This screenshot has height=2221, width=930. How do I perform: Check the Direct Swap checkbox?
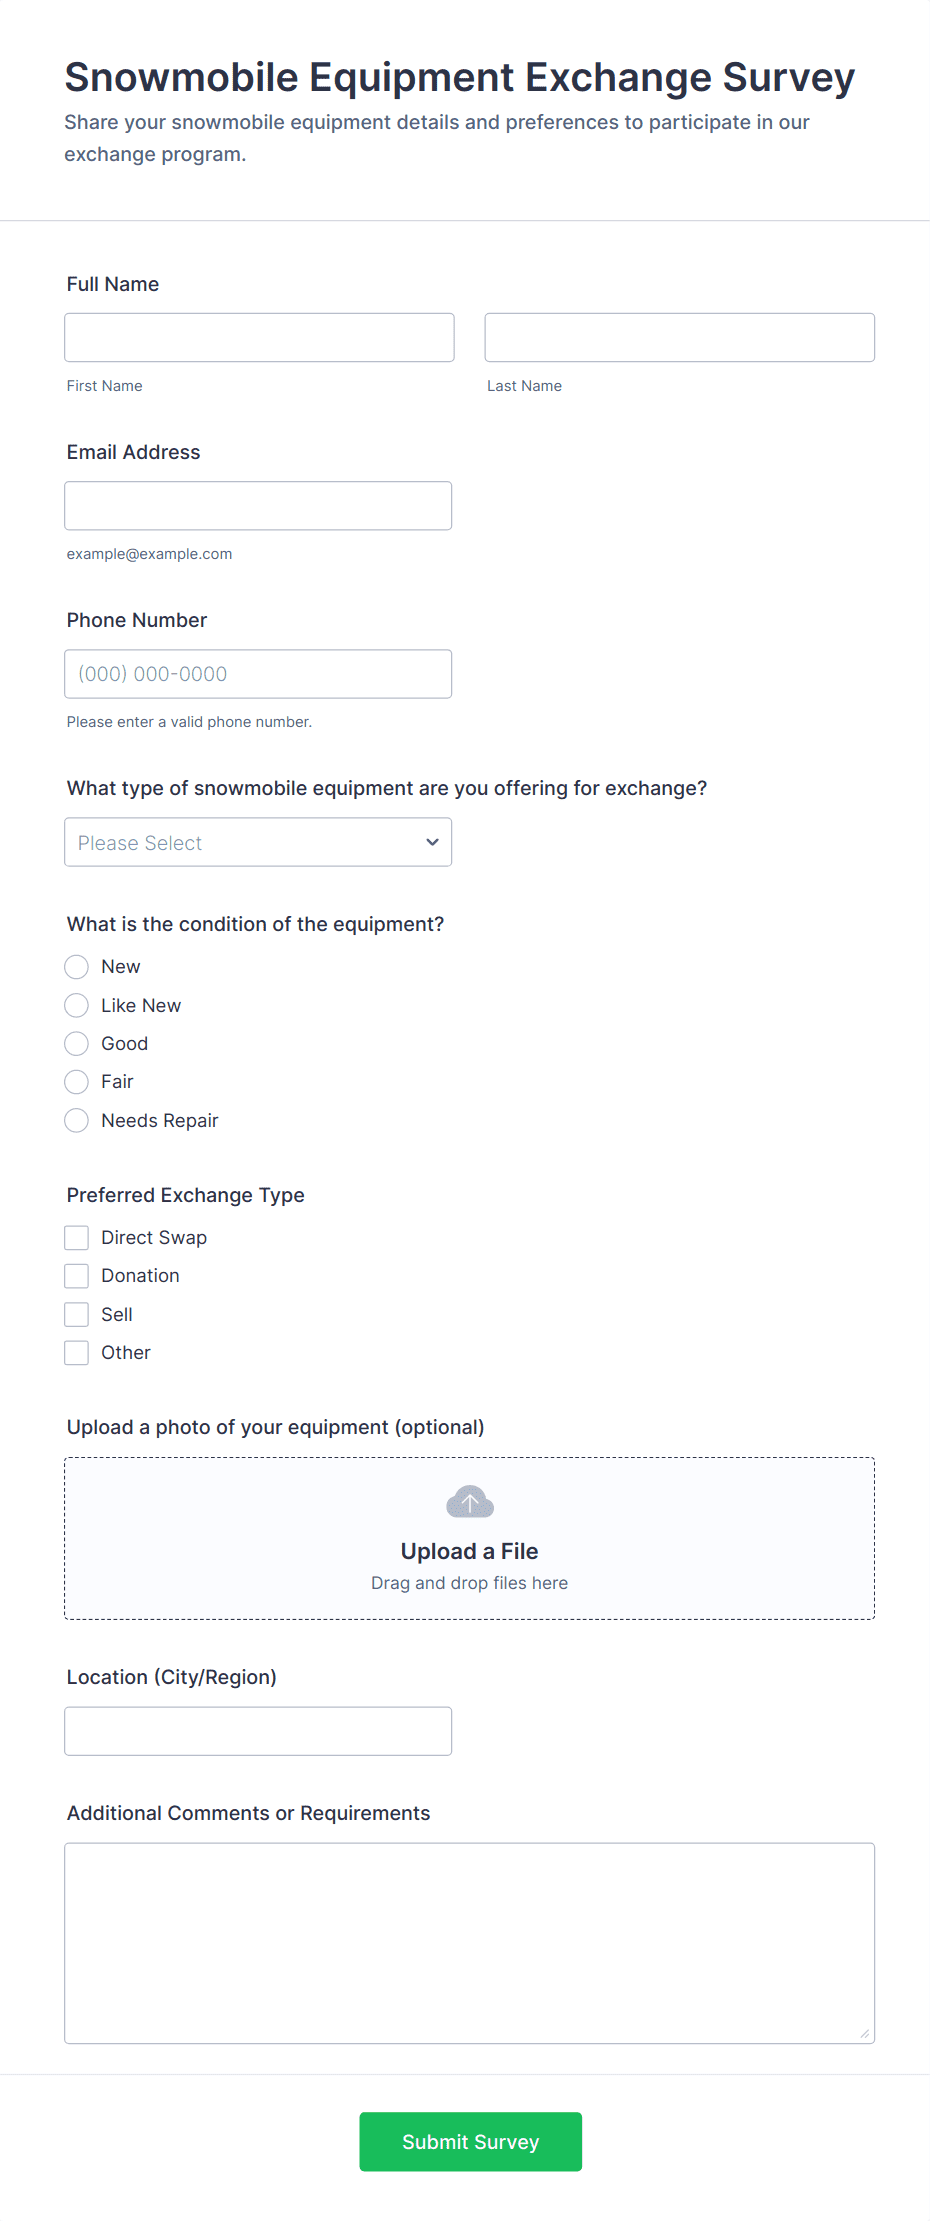tap(77, 1238)
